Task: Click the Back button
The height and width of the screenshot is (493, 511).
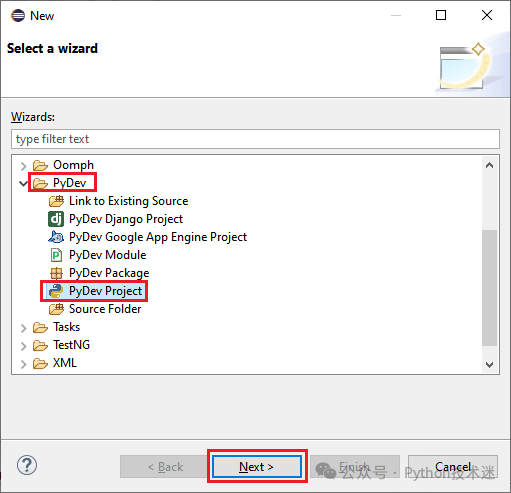Action: pyautogui.click(x=165, y=467)
